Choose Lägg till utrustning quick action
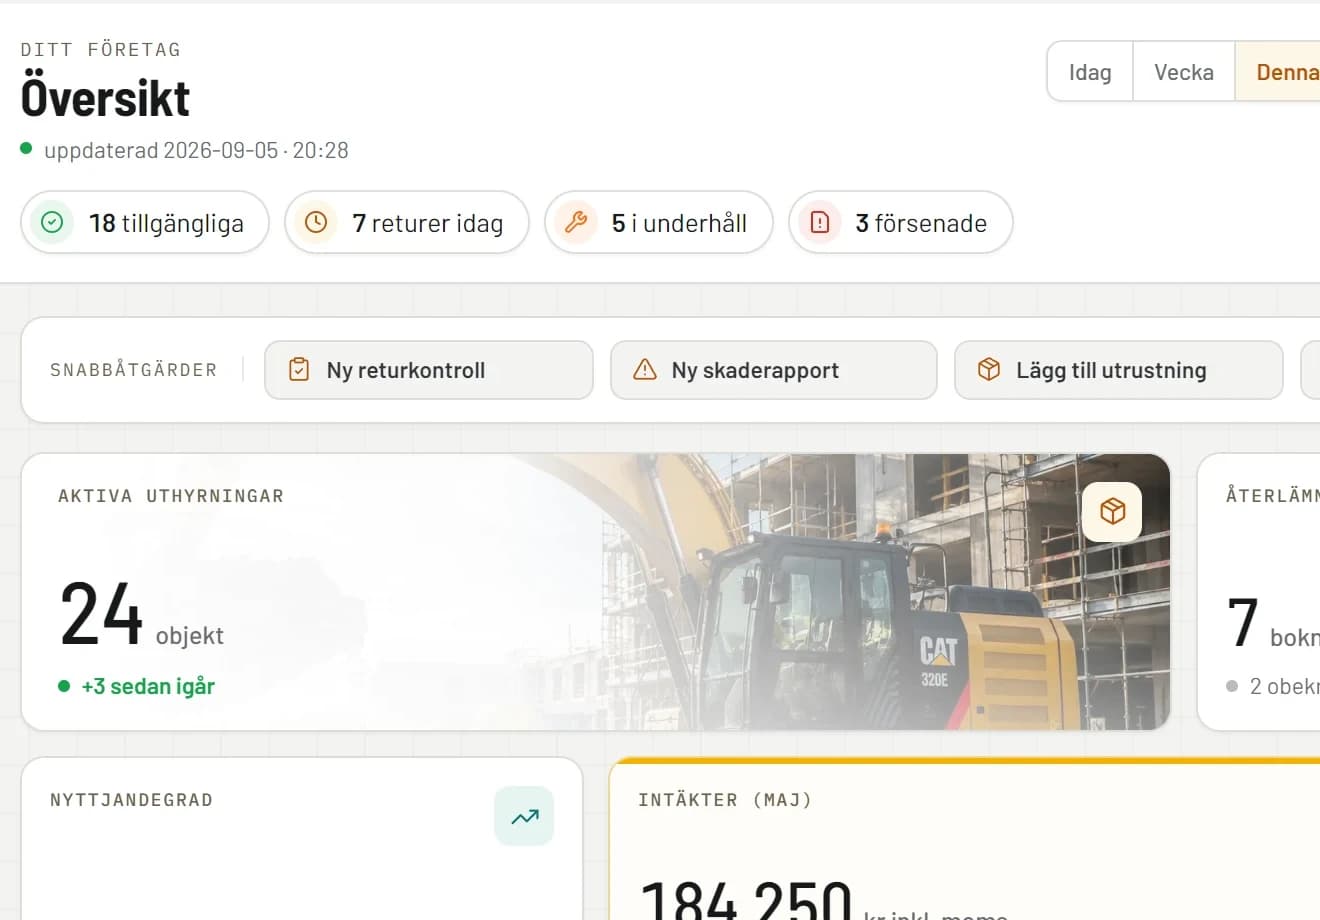Image resolution: width=1320 pixels, height=920 pixels. [x=1119, y=370]
